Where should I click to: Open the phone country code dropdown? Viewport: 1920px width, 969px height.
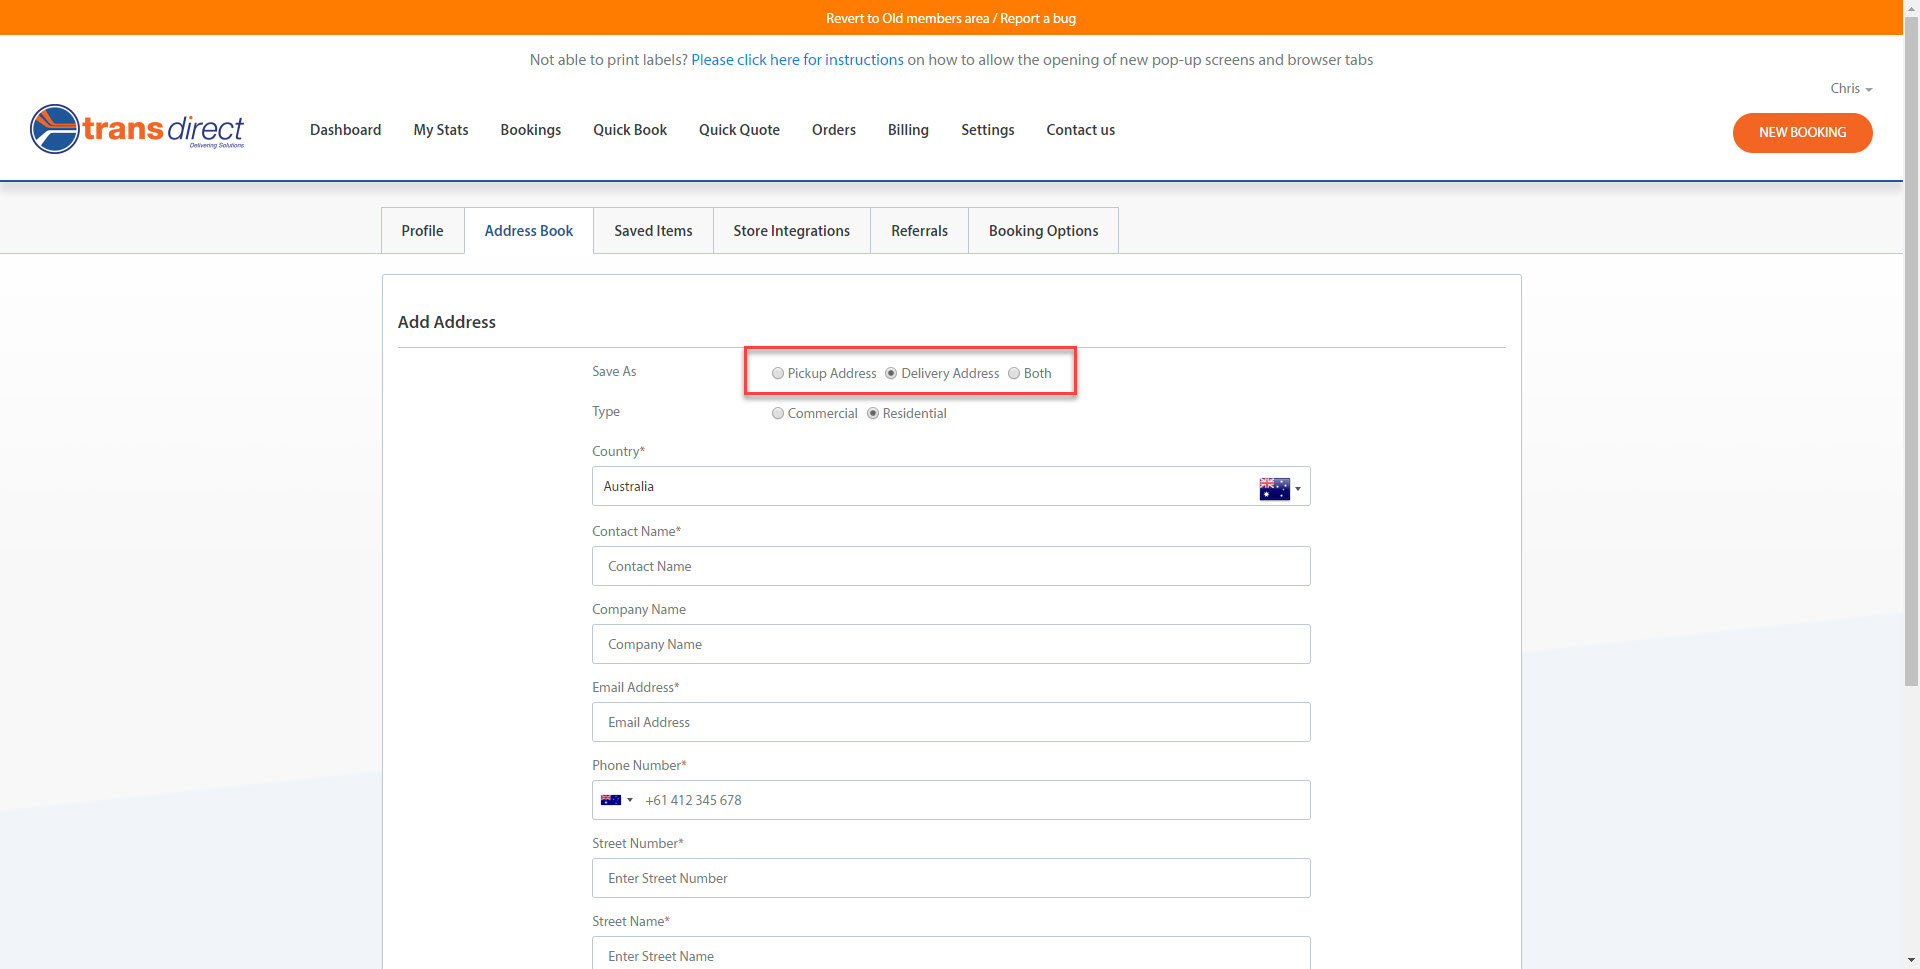click(x=630, y=800)
